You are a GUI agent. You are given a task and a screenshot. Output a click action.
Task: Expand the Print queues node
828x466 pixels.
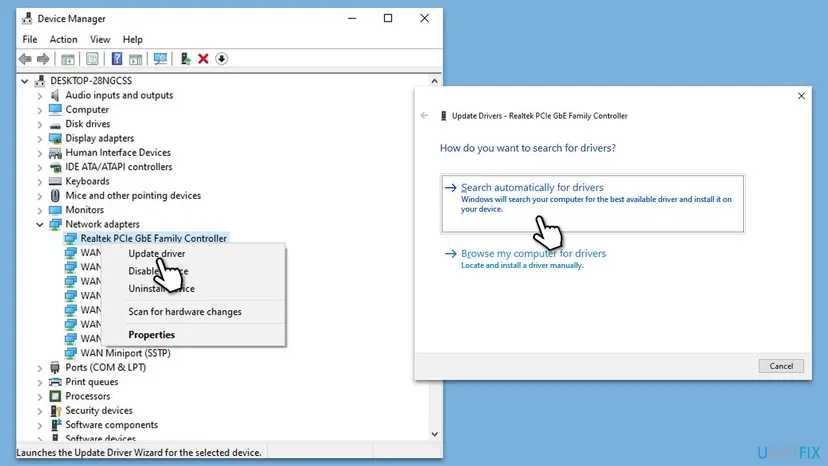click(40, 382)
